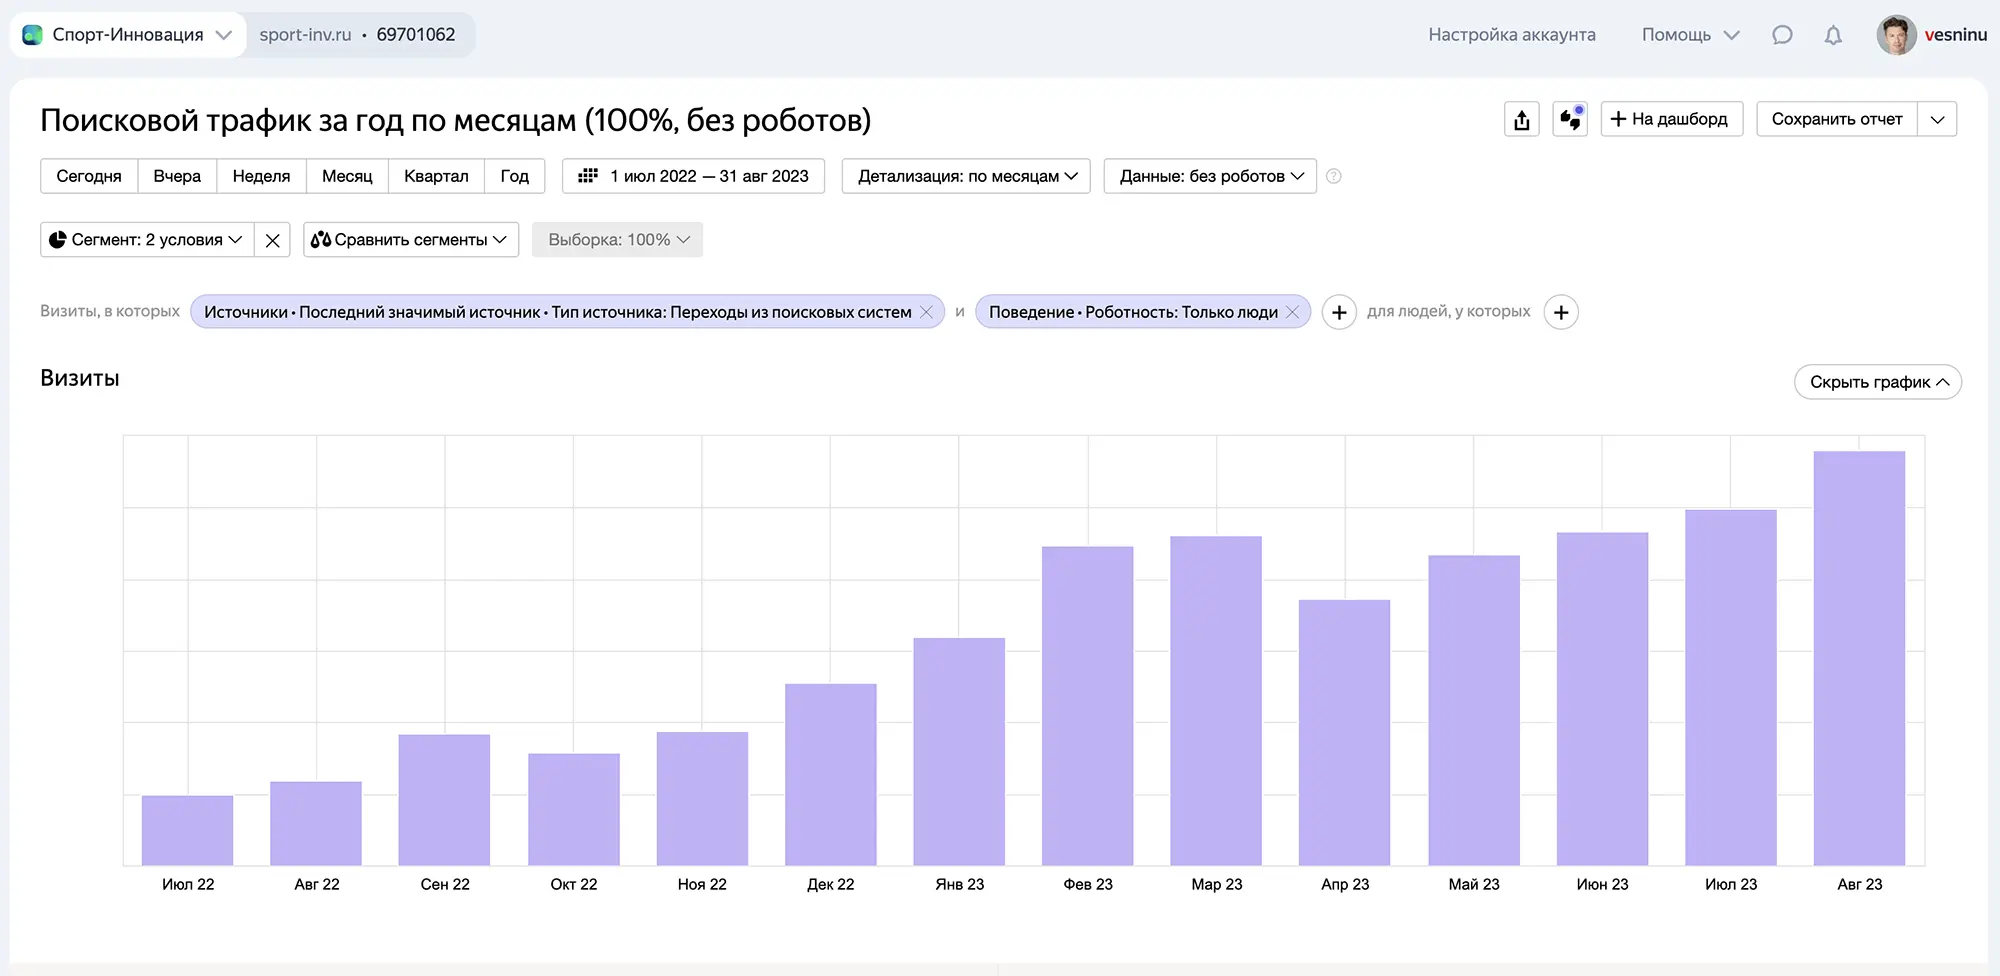2000x976 pixels.
Task: Select the 'Квартал' period tab
Action: pyautogui.click(x=436, y=176)
